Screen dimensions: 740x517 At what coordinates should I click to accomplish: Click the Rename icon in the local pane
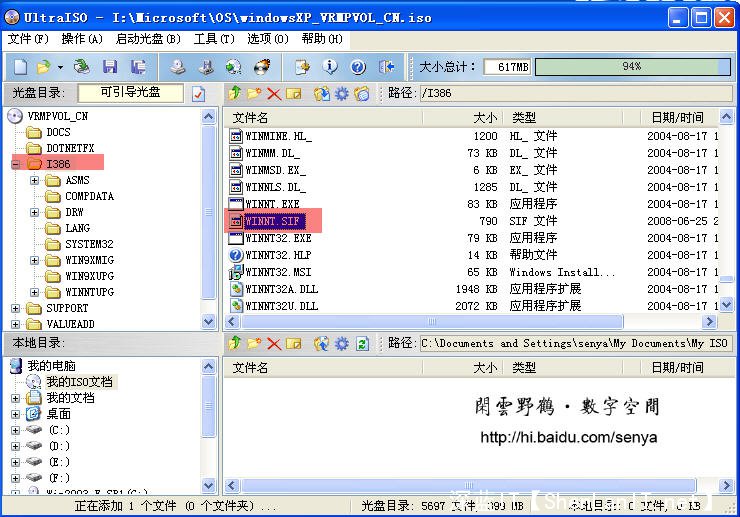(x=294, y=343)
